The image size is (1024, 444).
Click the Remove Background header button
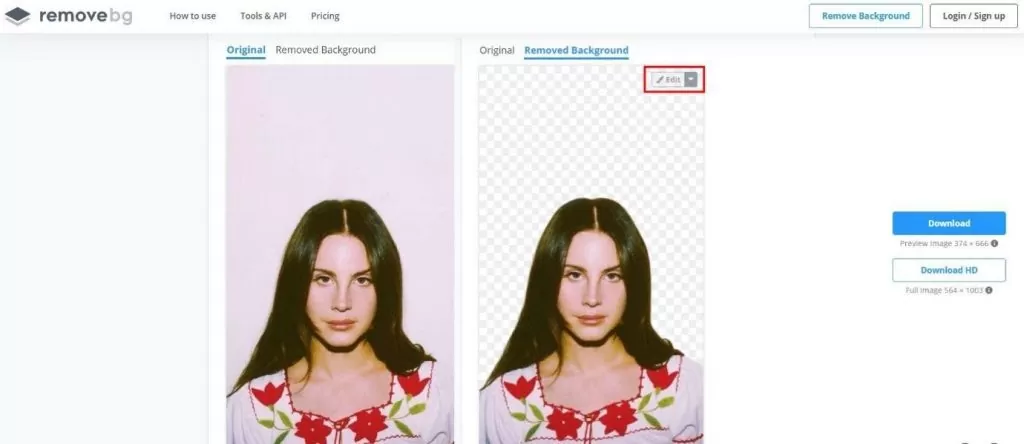865,16
